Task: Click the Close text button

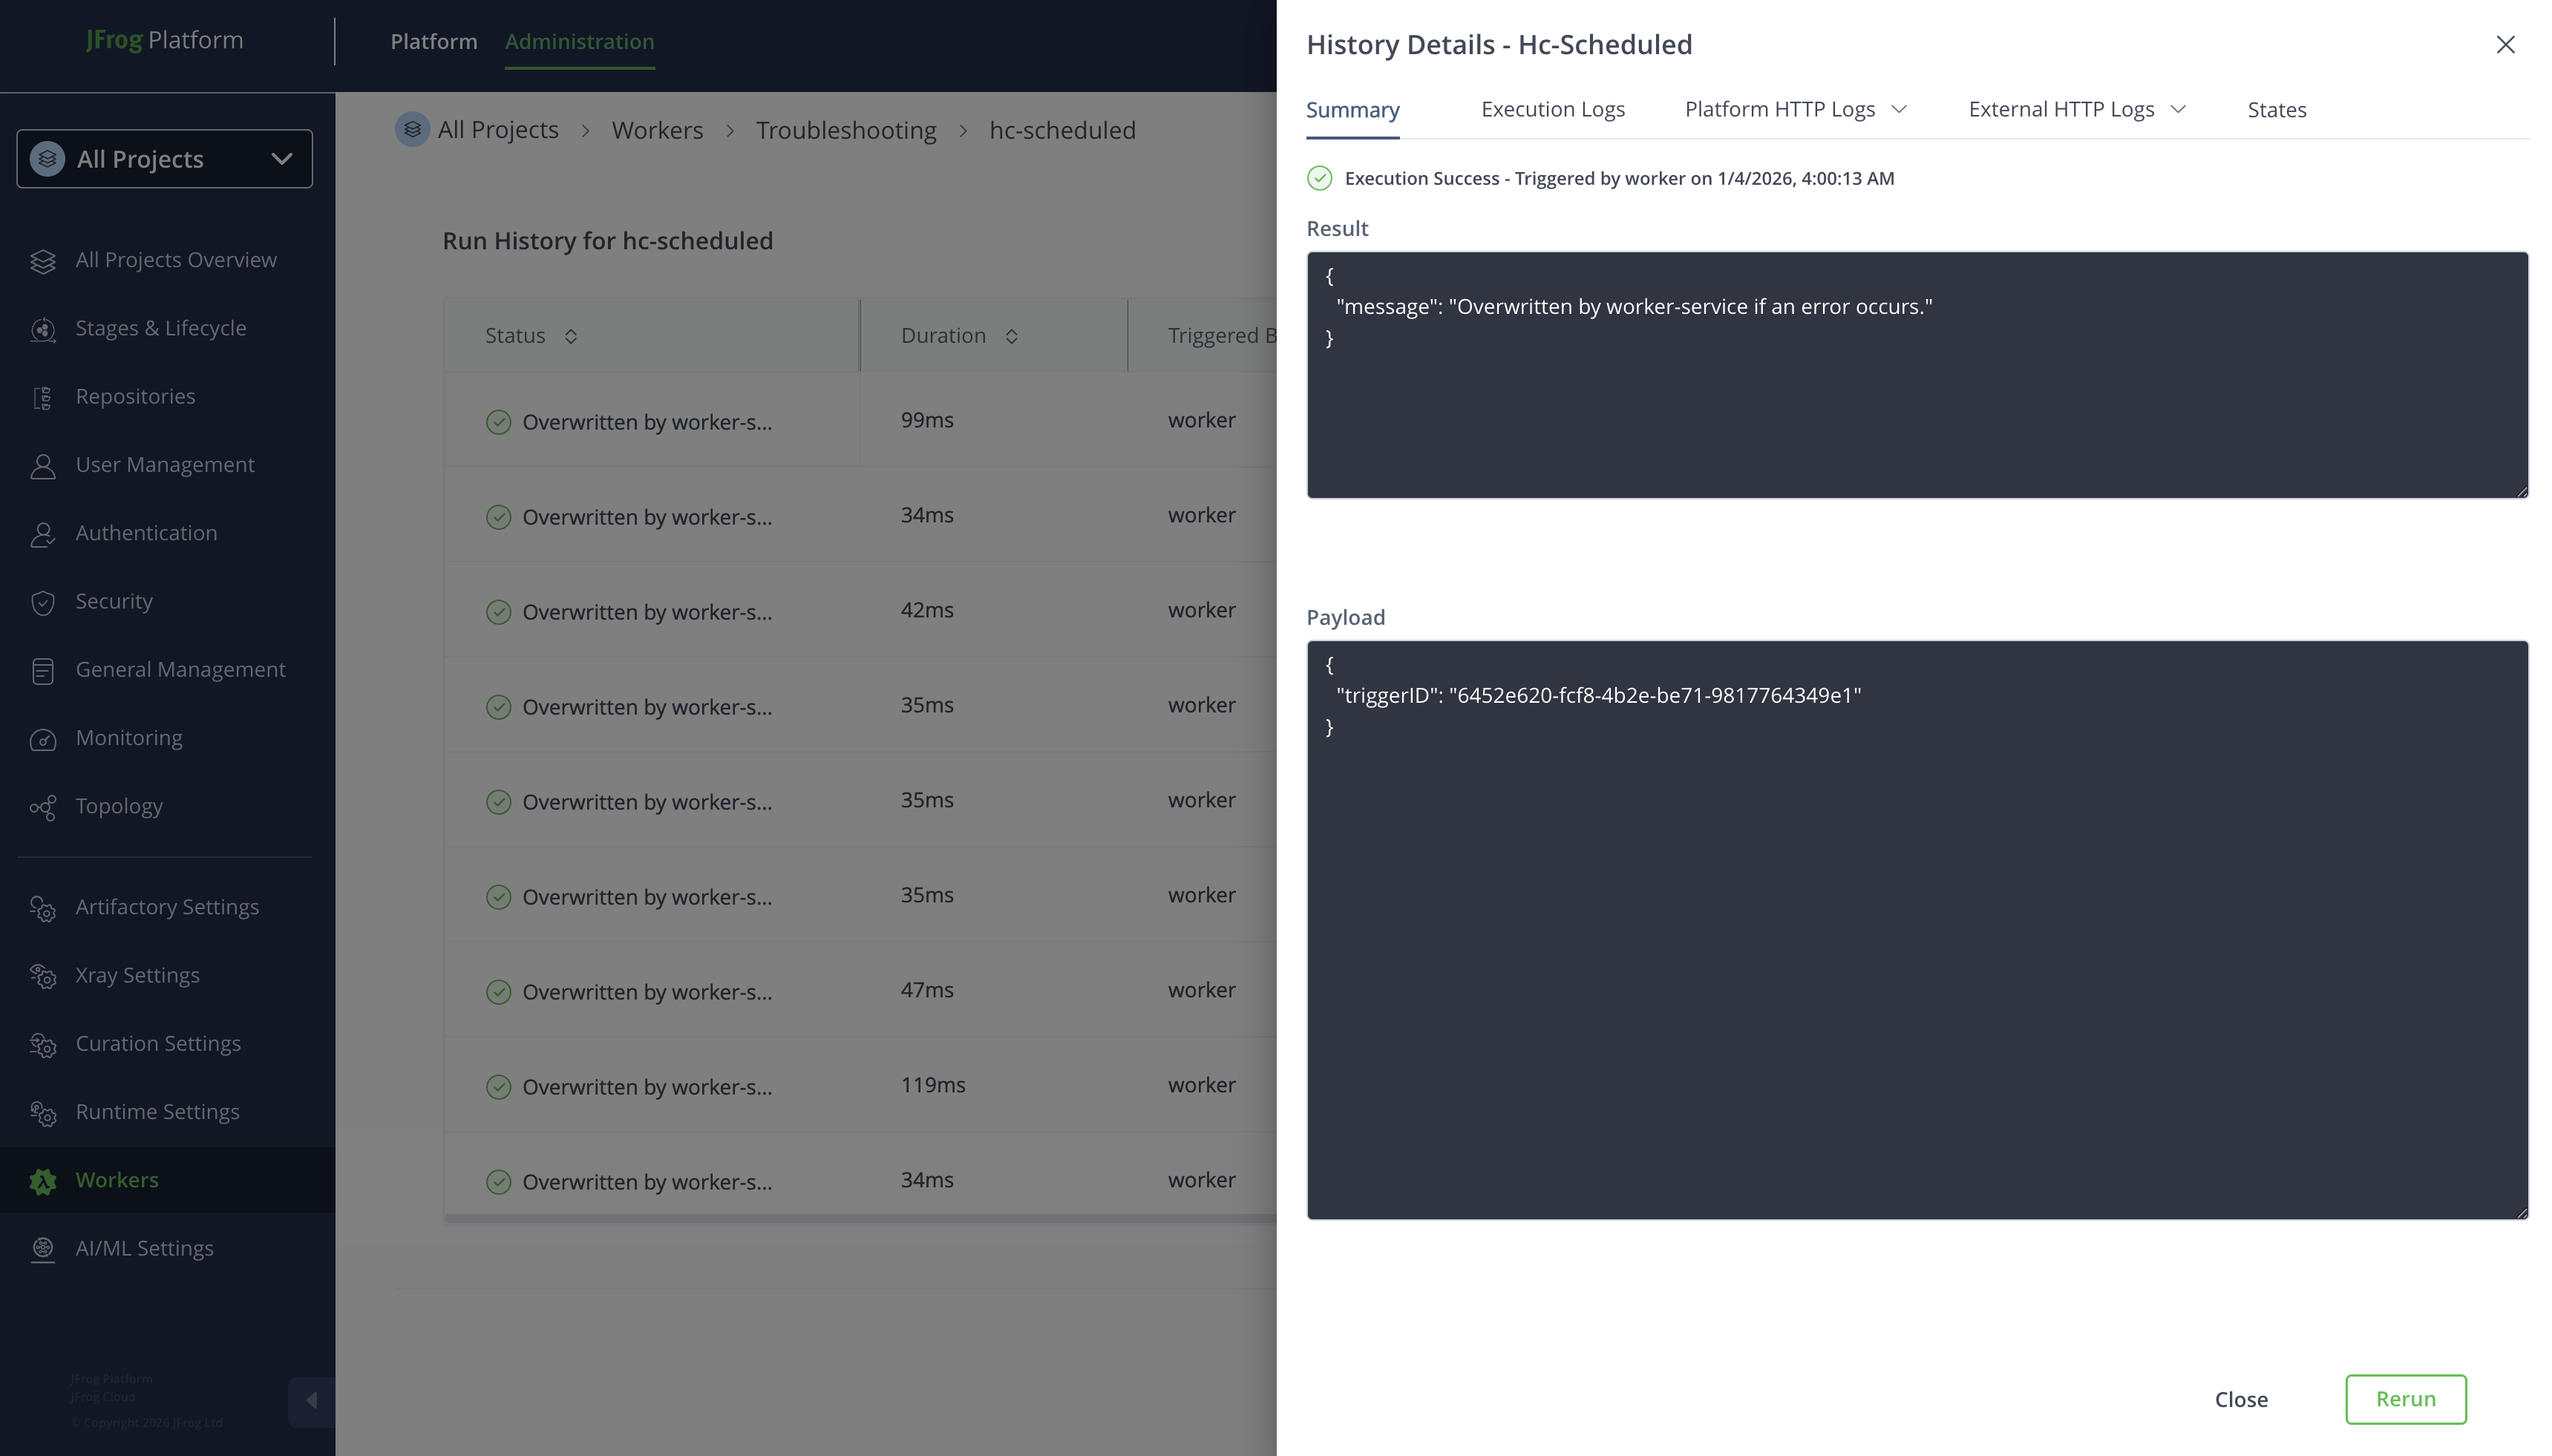Action: click(x=2240, y=1399)
